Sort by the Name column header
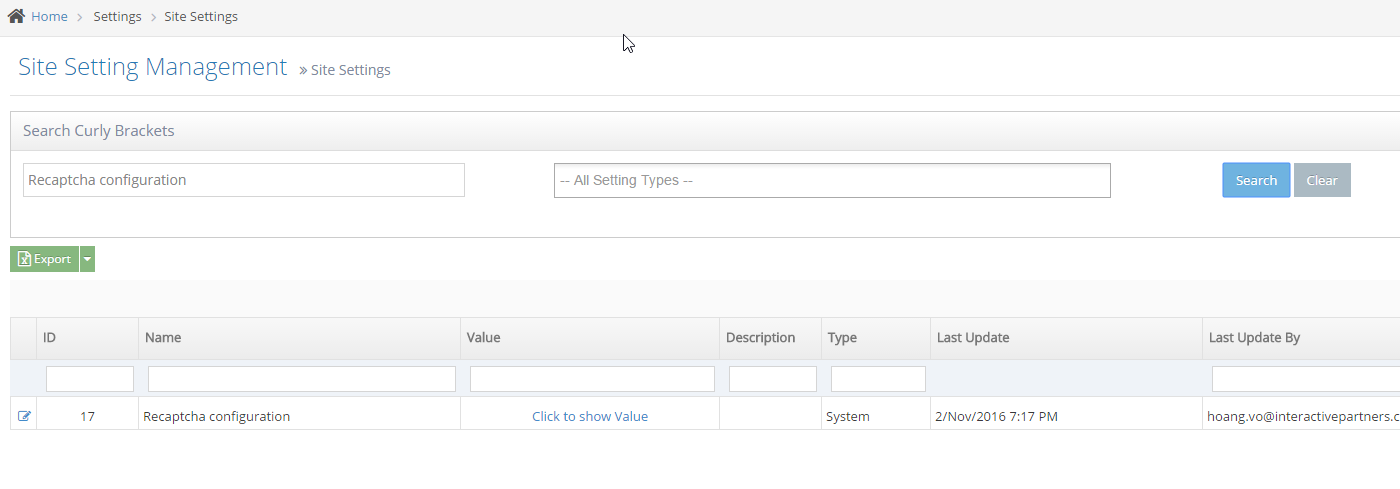Viewport: 1400px width, 489px height. 163,338
